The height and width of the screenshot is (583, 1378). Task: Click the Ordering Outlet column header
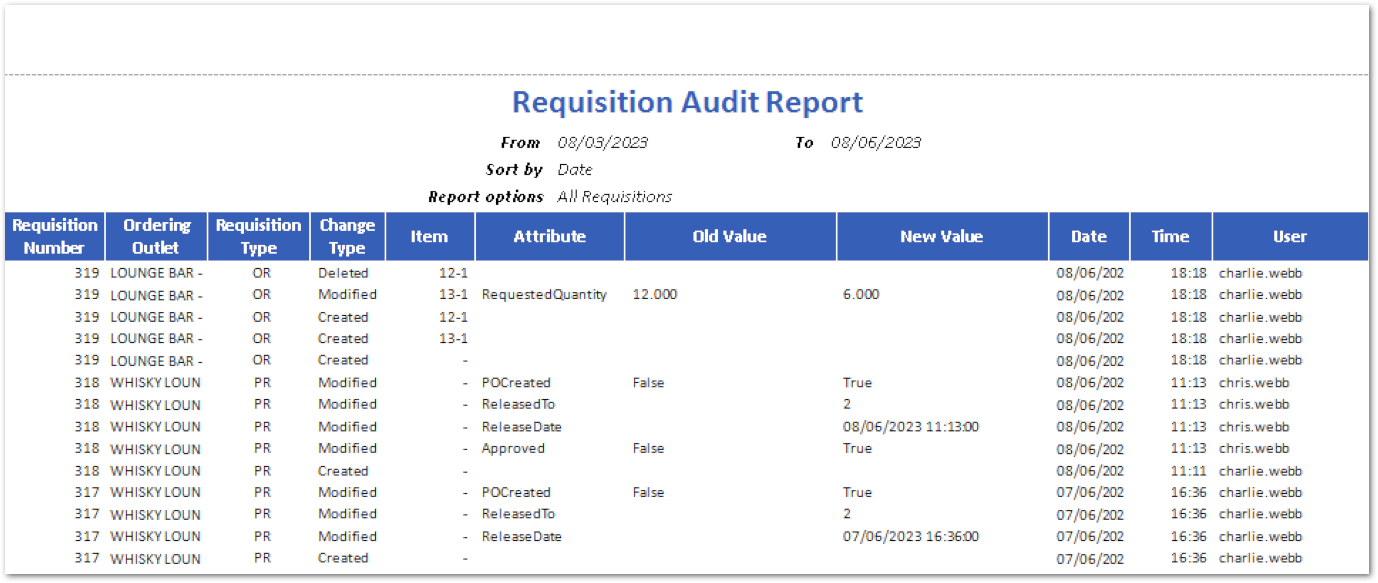pos(156,236)
